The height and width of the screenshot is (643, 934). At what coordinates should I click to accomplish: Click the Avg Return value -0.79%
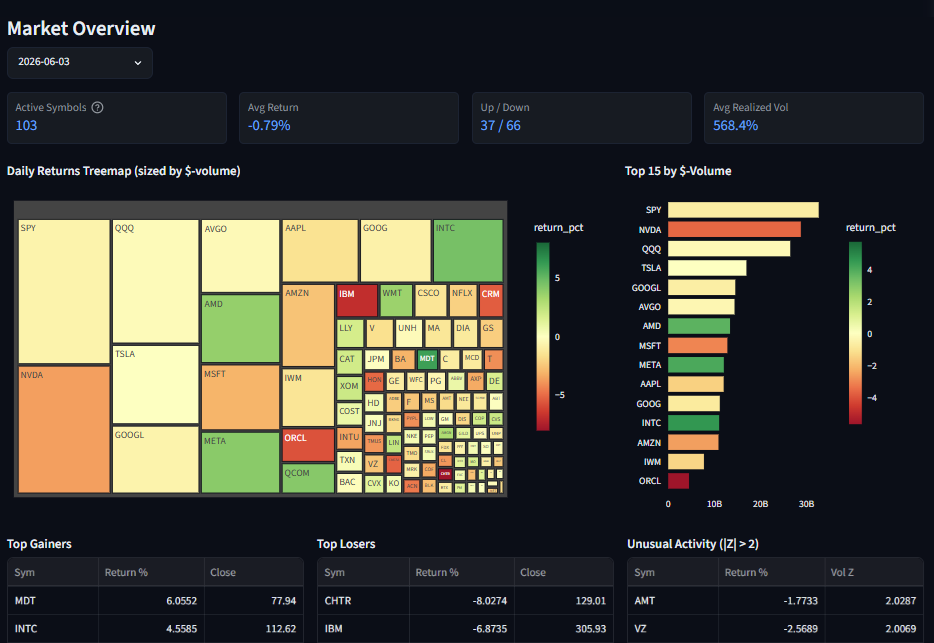[x=269, y=126]
